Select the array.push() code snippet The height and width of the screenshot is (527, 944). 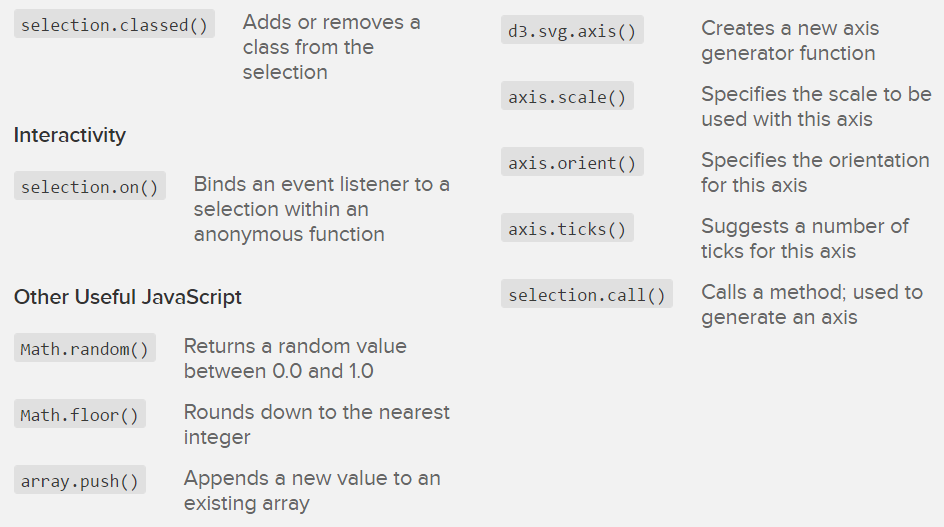(80, 481)
